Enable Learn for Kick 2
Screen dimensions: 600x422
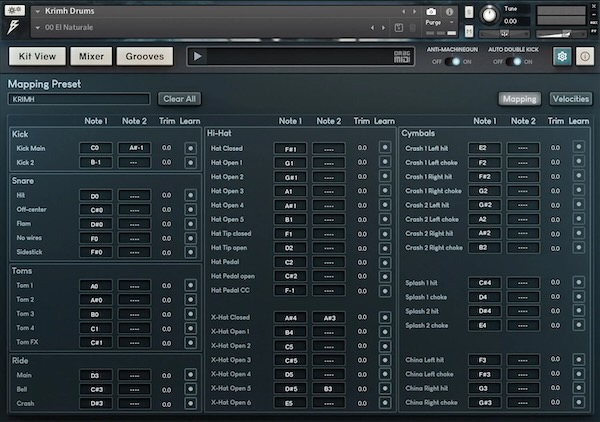[190, 163]
